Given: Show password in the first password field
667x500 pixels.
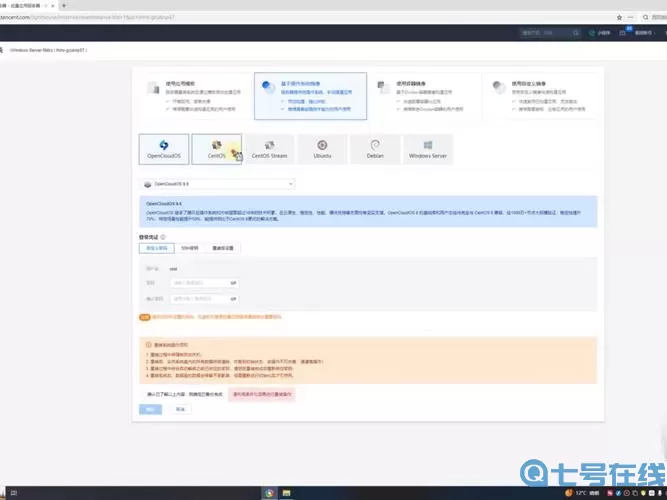Looking at the screenshot, I should [x=233, y=283].
